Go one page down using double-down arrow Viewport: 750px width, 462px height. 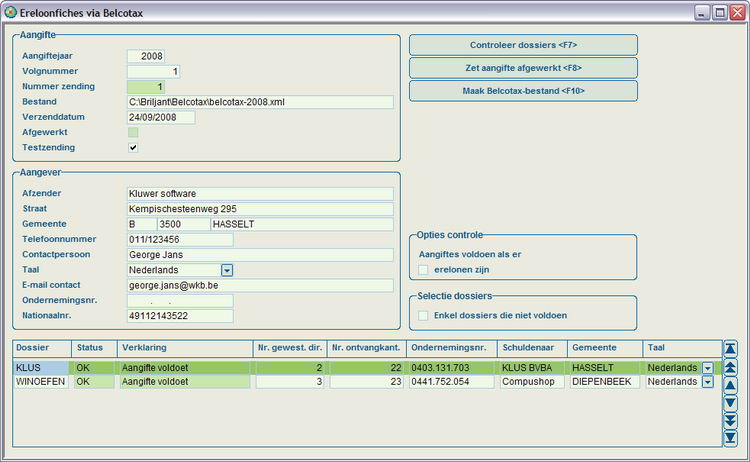(x=730, y=420)
